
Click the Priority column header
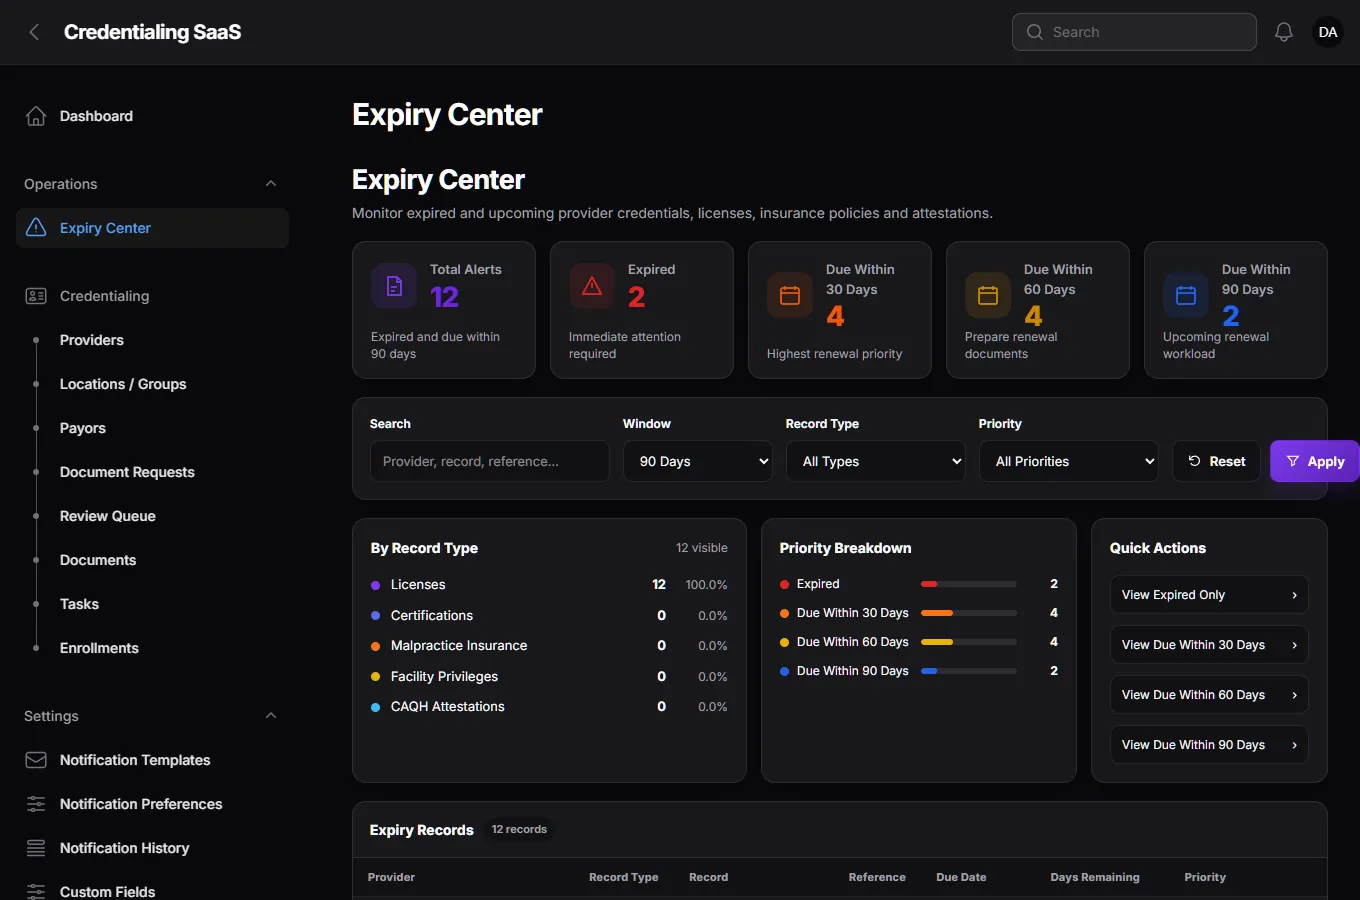1205,877
